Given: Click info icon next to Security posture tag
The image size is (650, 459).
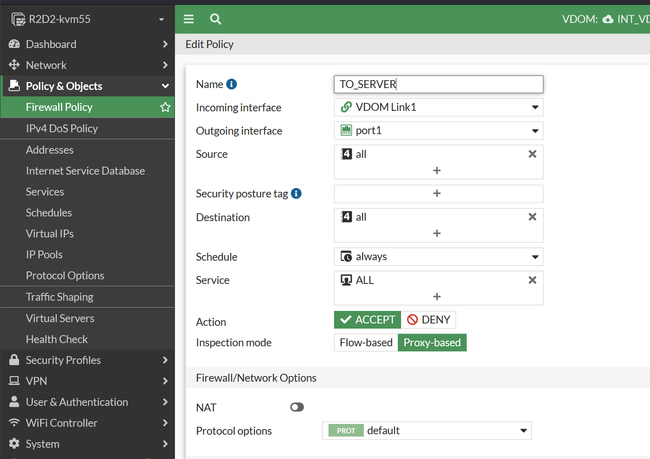Looking at the screenshot, I should (296, 194).
